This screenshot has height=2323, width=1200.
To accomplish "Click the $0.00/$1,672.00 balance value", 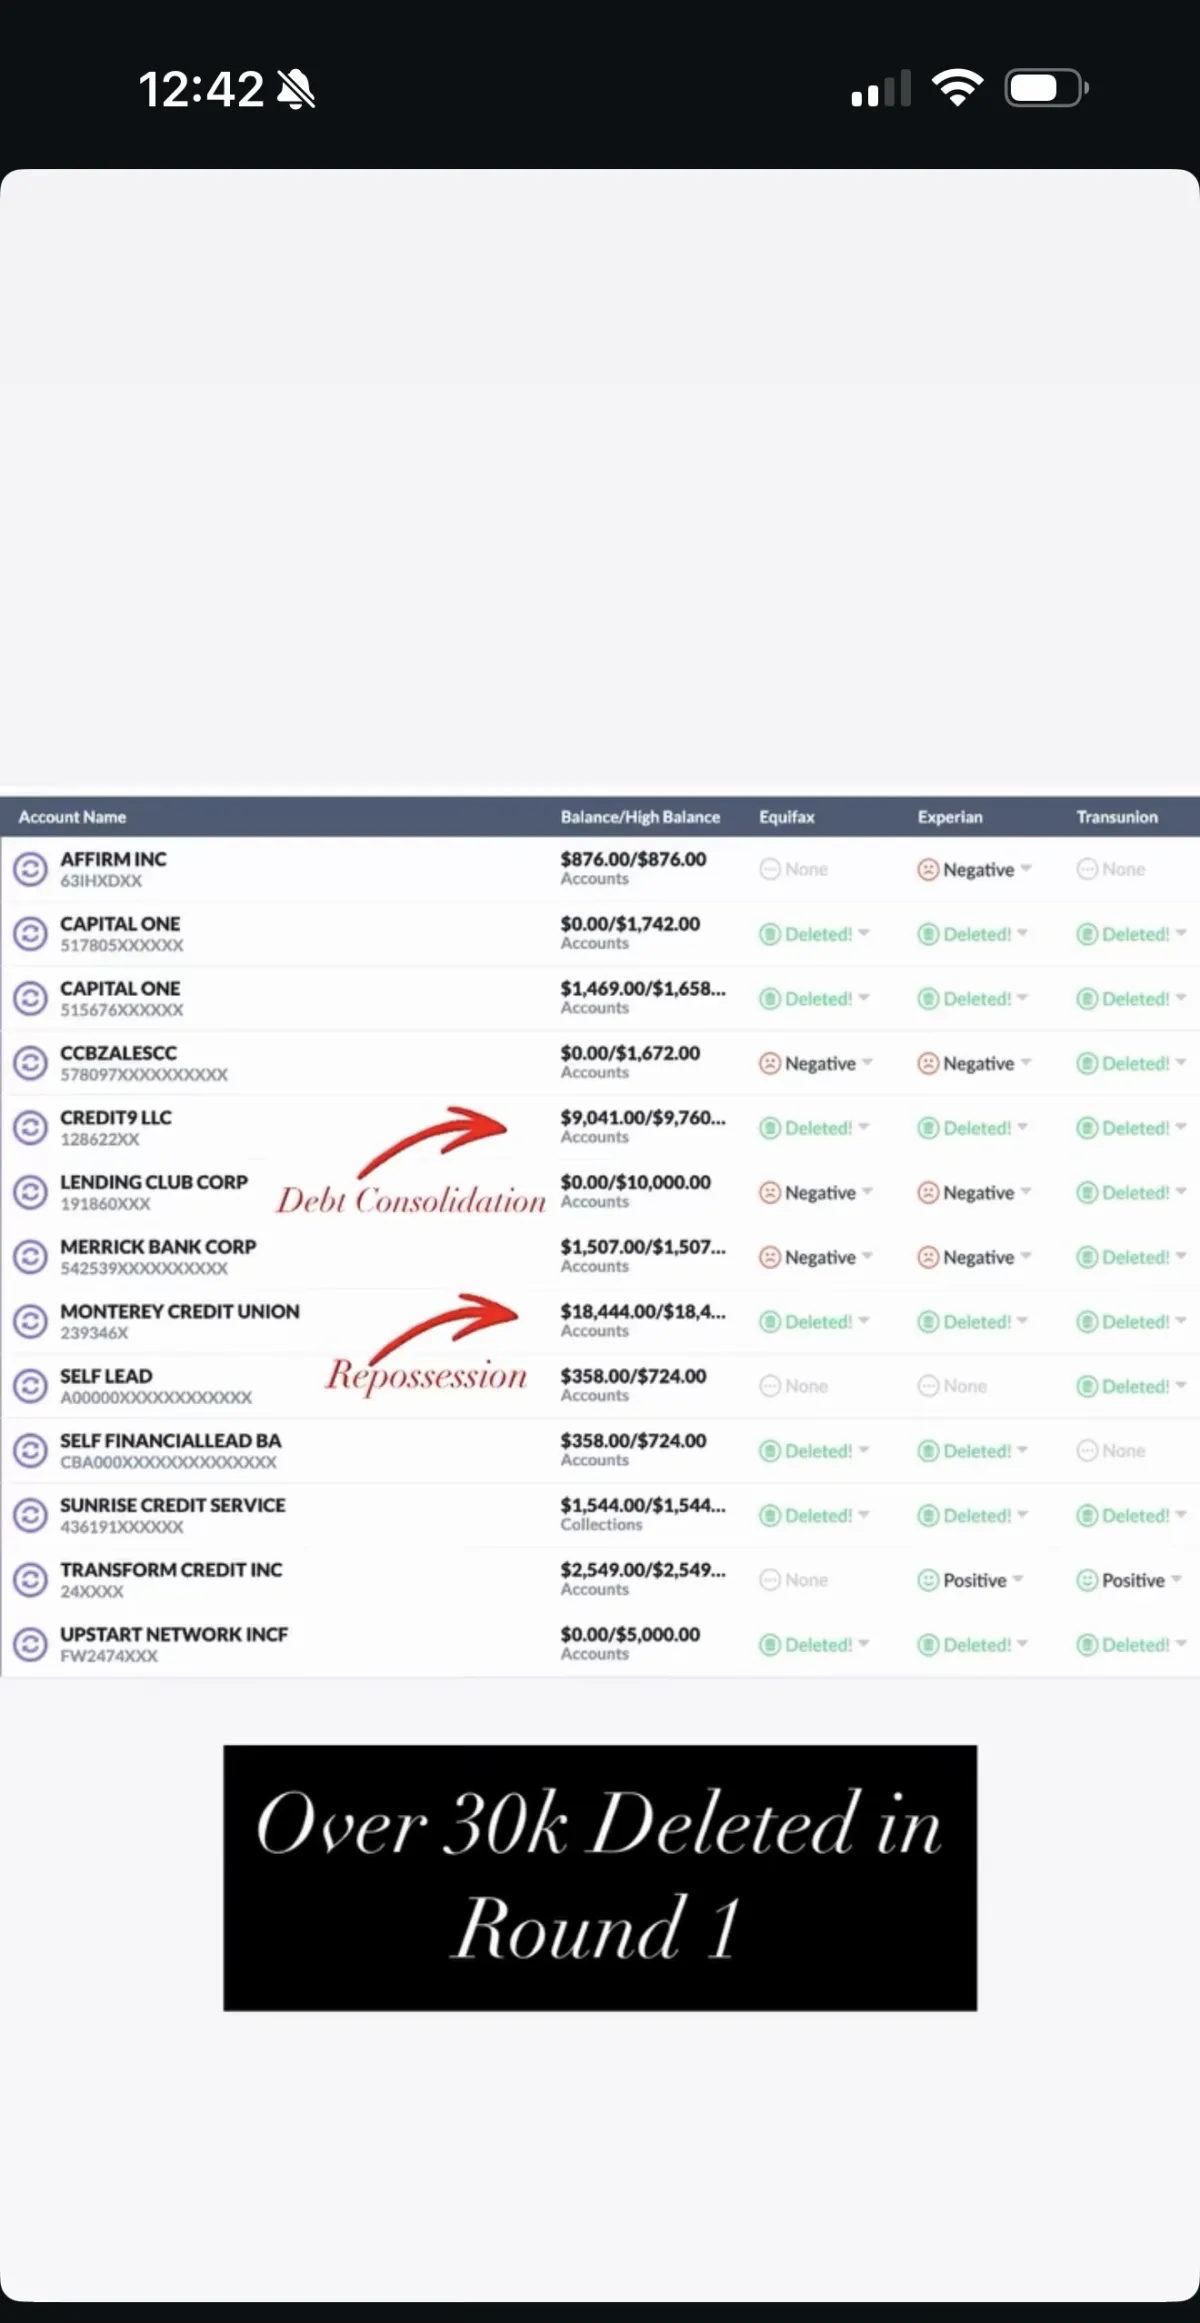I will coord(630,1053).
